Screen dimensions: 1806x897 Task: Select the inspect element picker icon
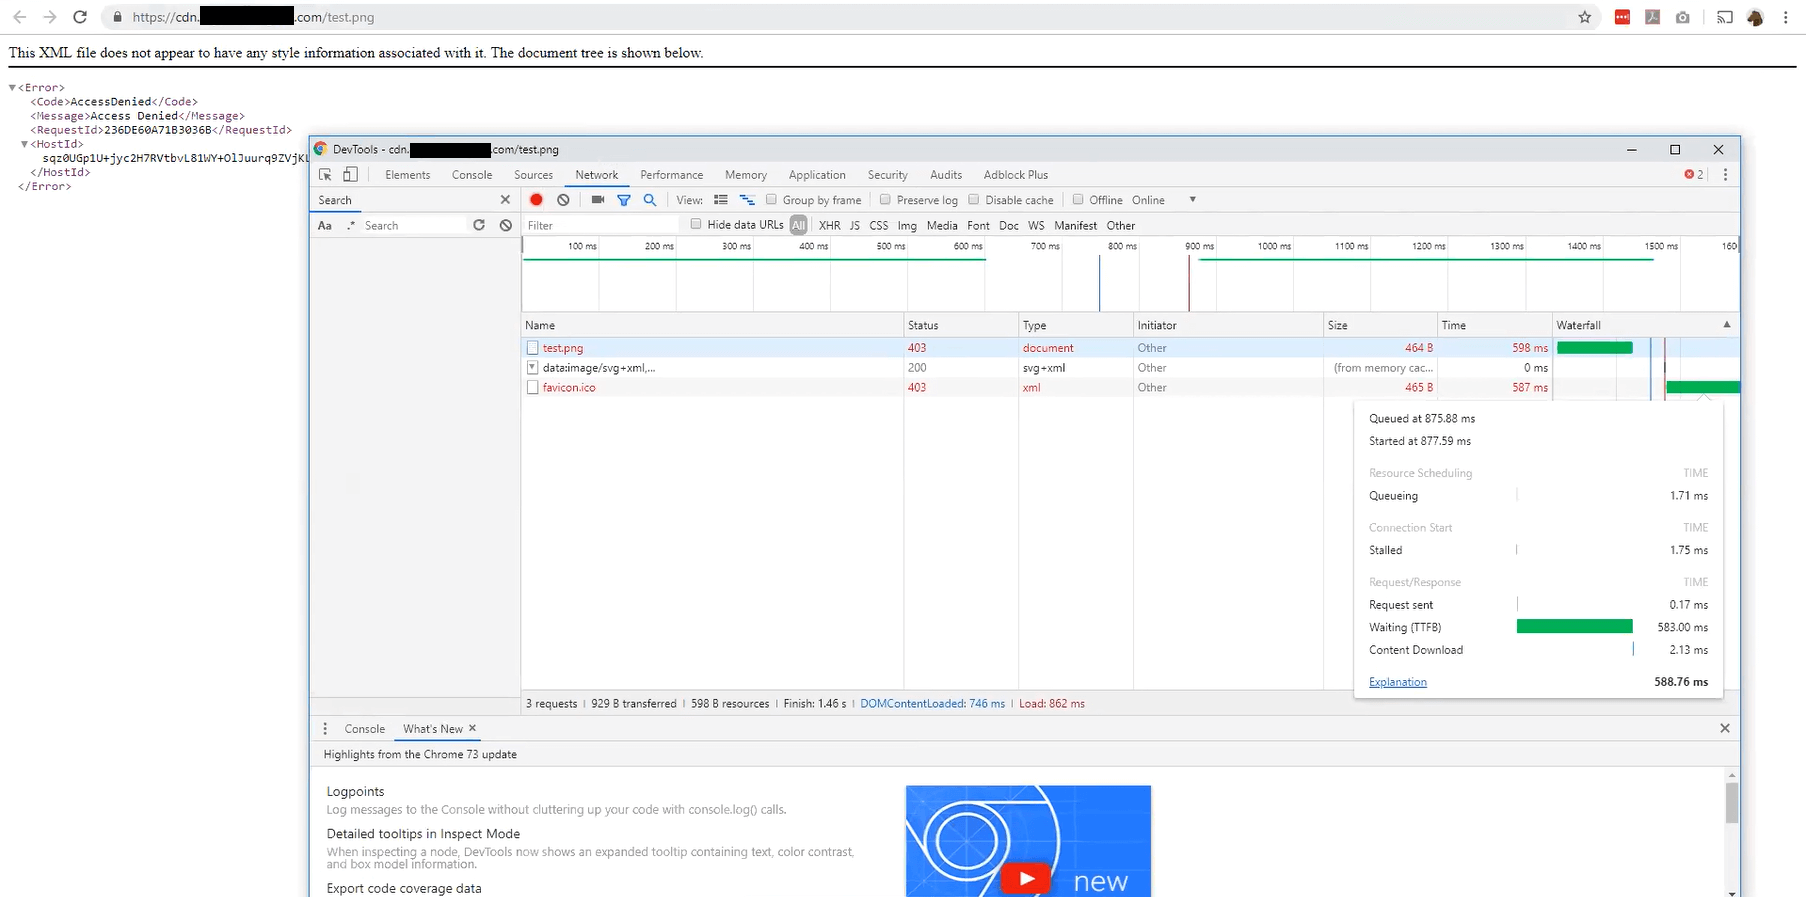[x=325, y=175]
